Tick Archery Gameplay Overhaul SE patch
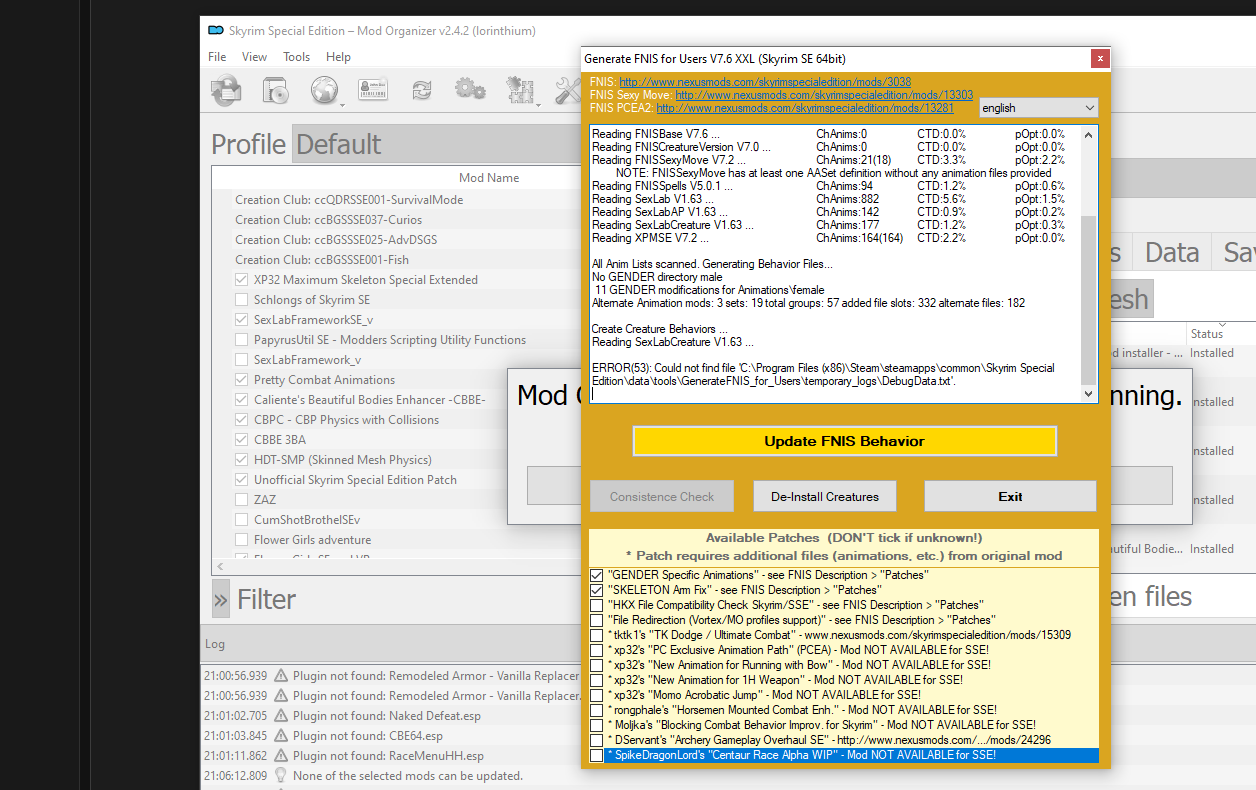 click(x=597, y=740)
